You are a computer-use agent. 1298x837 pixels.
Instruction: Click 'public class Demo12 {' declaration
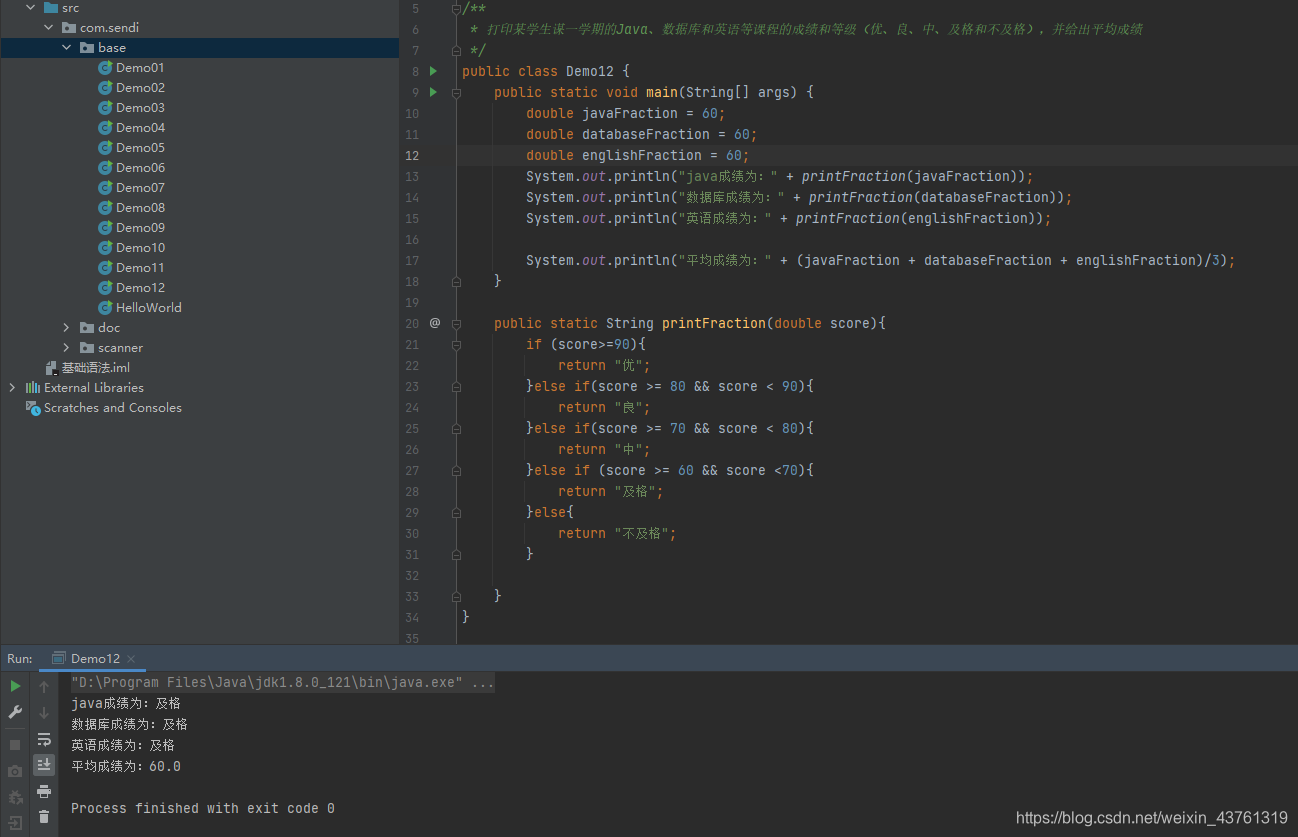546,71
